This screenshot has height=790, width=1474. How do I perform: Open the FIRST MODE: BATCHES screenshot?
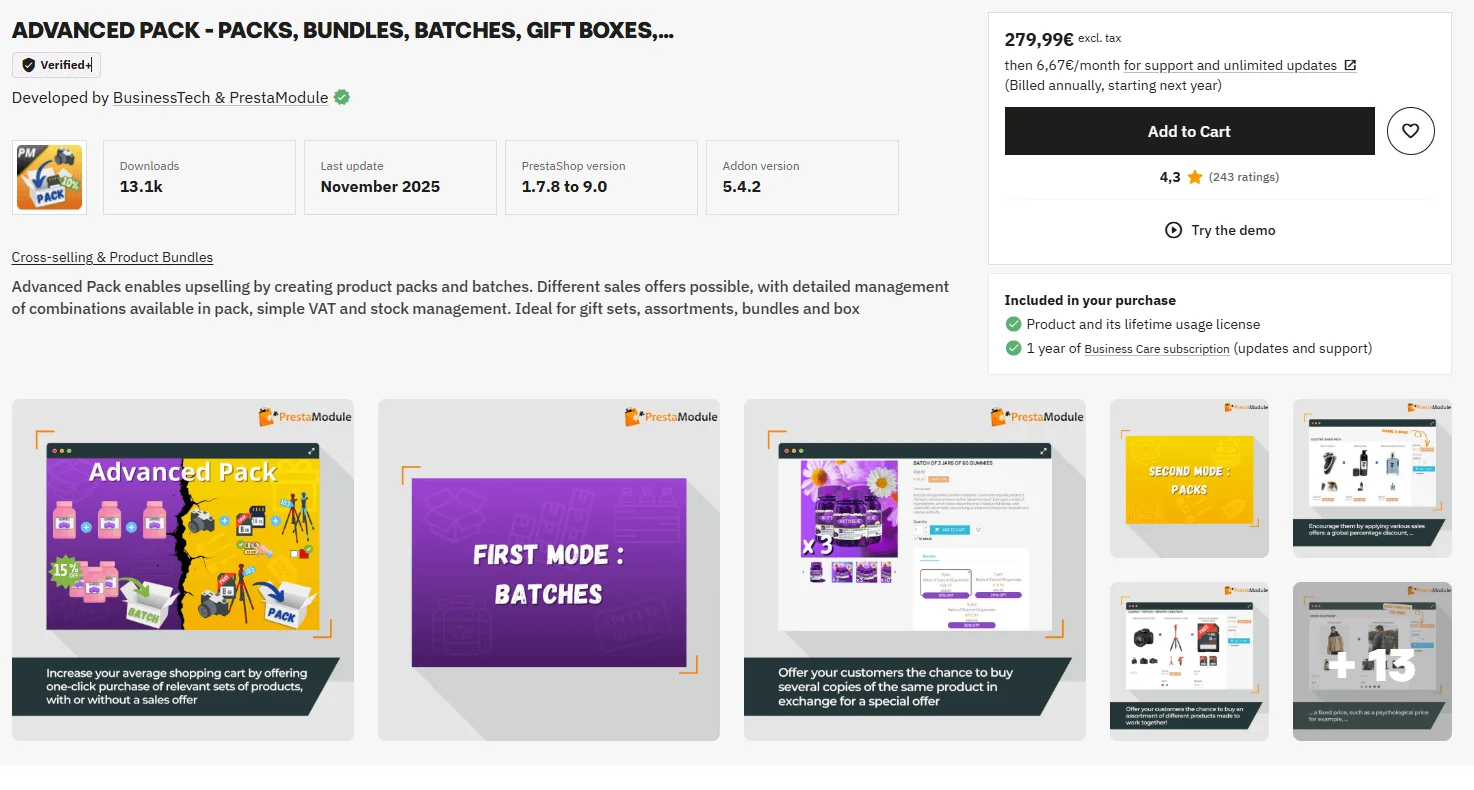(x=549, y=570)
